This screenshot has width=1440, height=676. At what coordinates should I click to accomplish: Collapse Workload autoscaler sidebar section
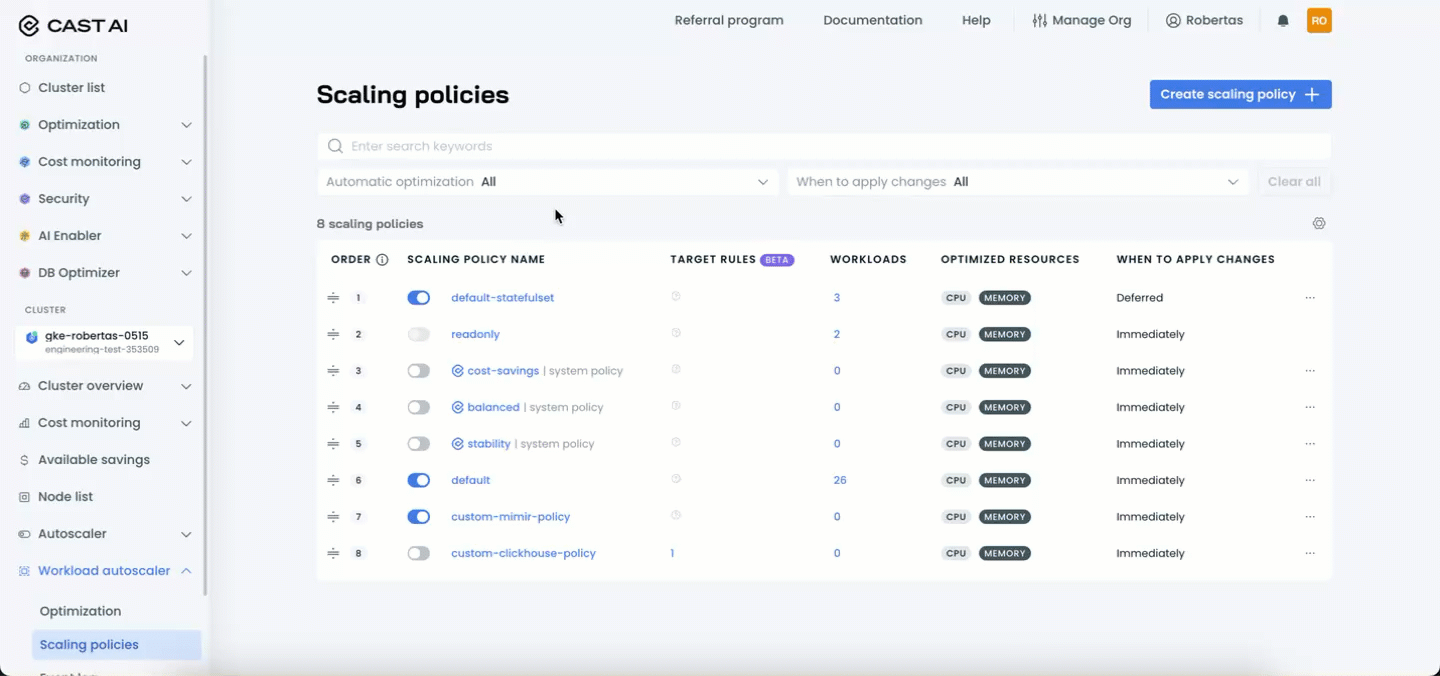click(105, 571)
